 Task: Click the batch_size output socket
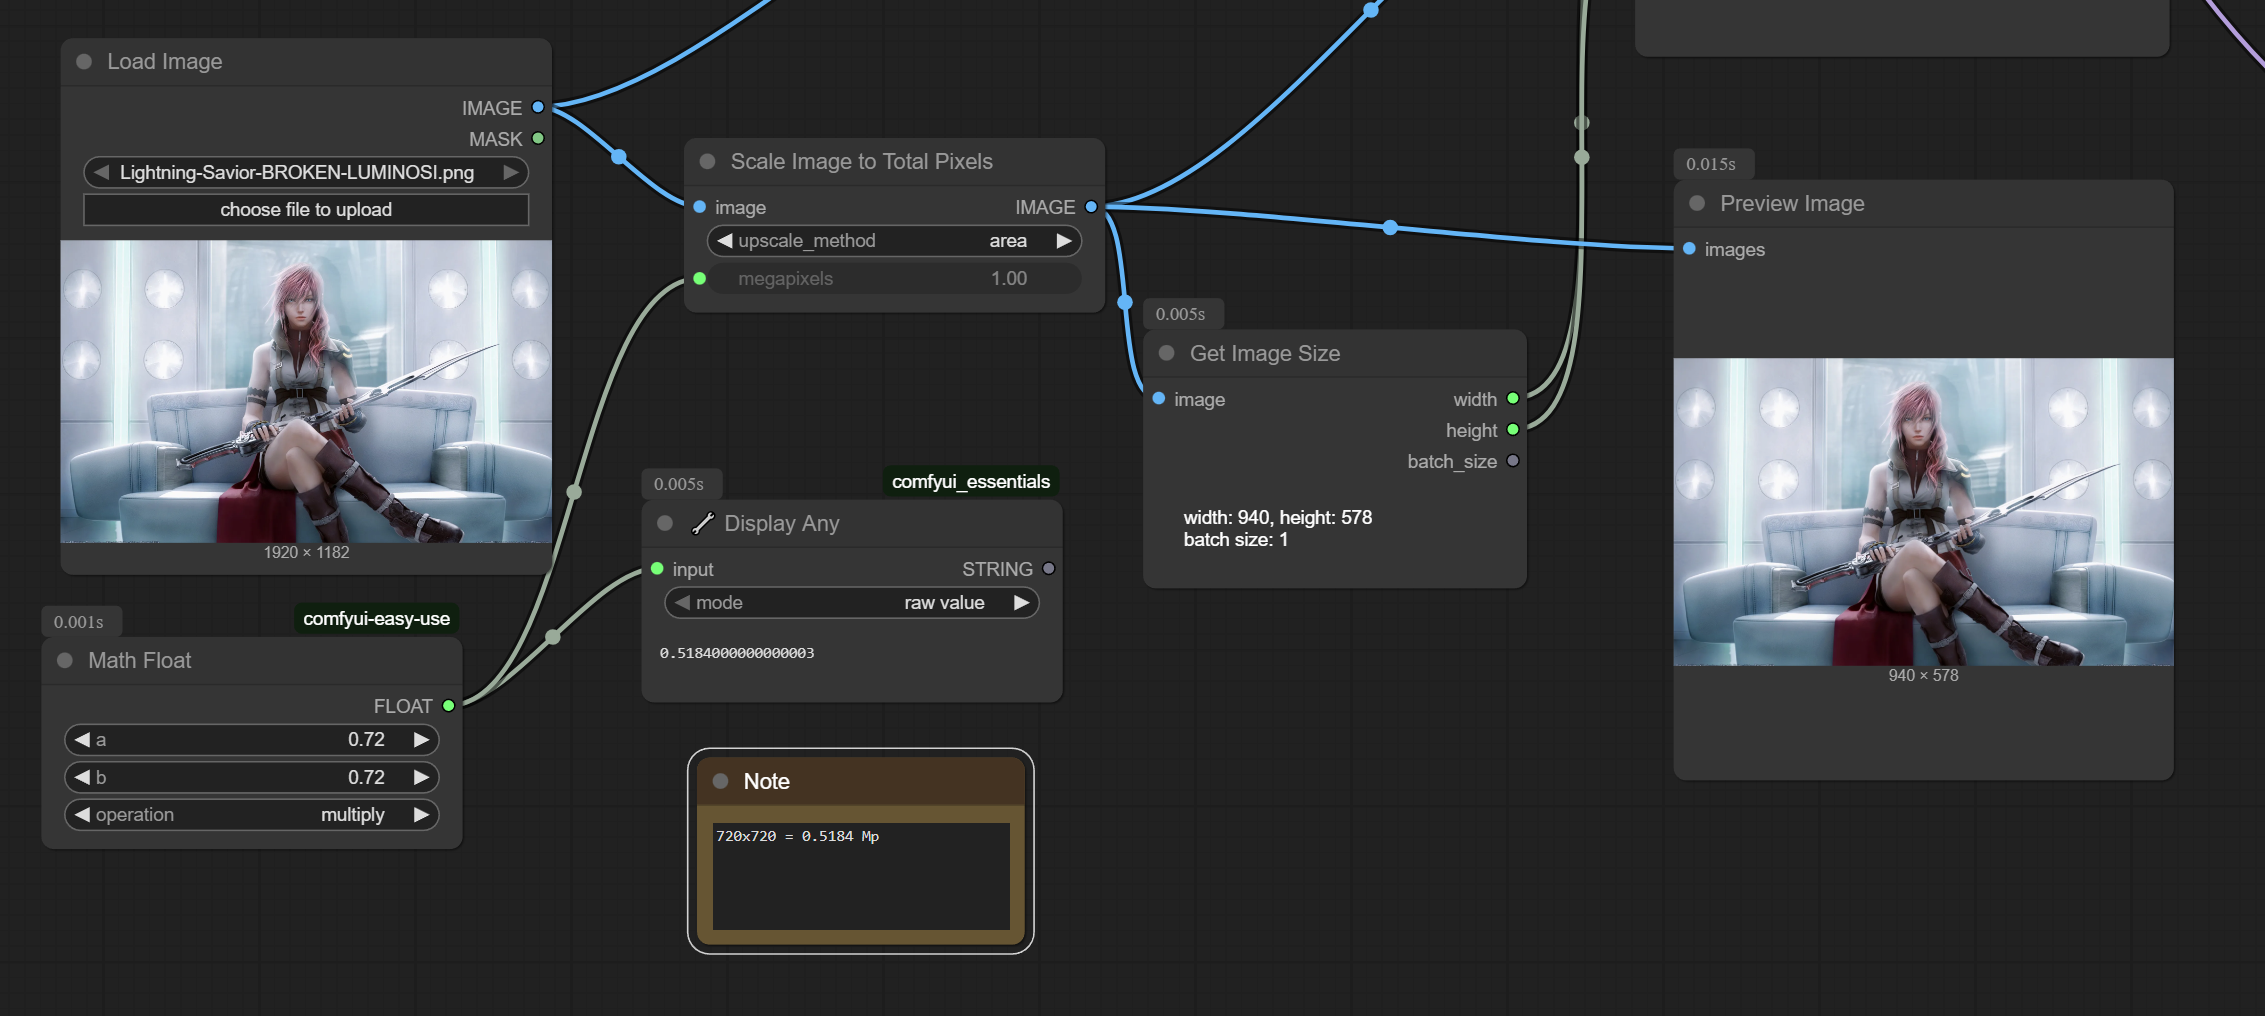(1513, 461)
